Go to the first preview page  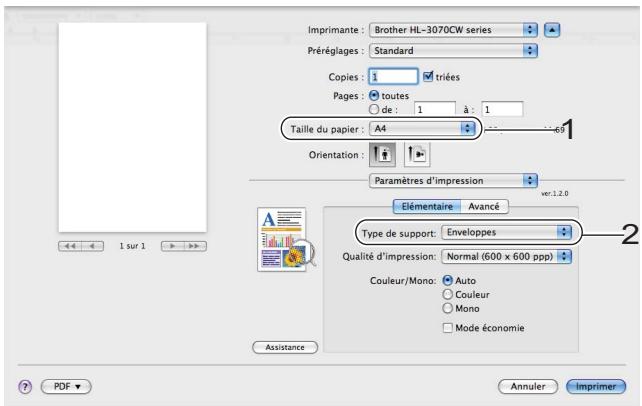click(x=70, y=246)
